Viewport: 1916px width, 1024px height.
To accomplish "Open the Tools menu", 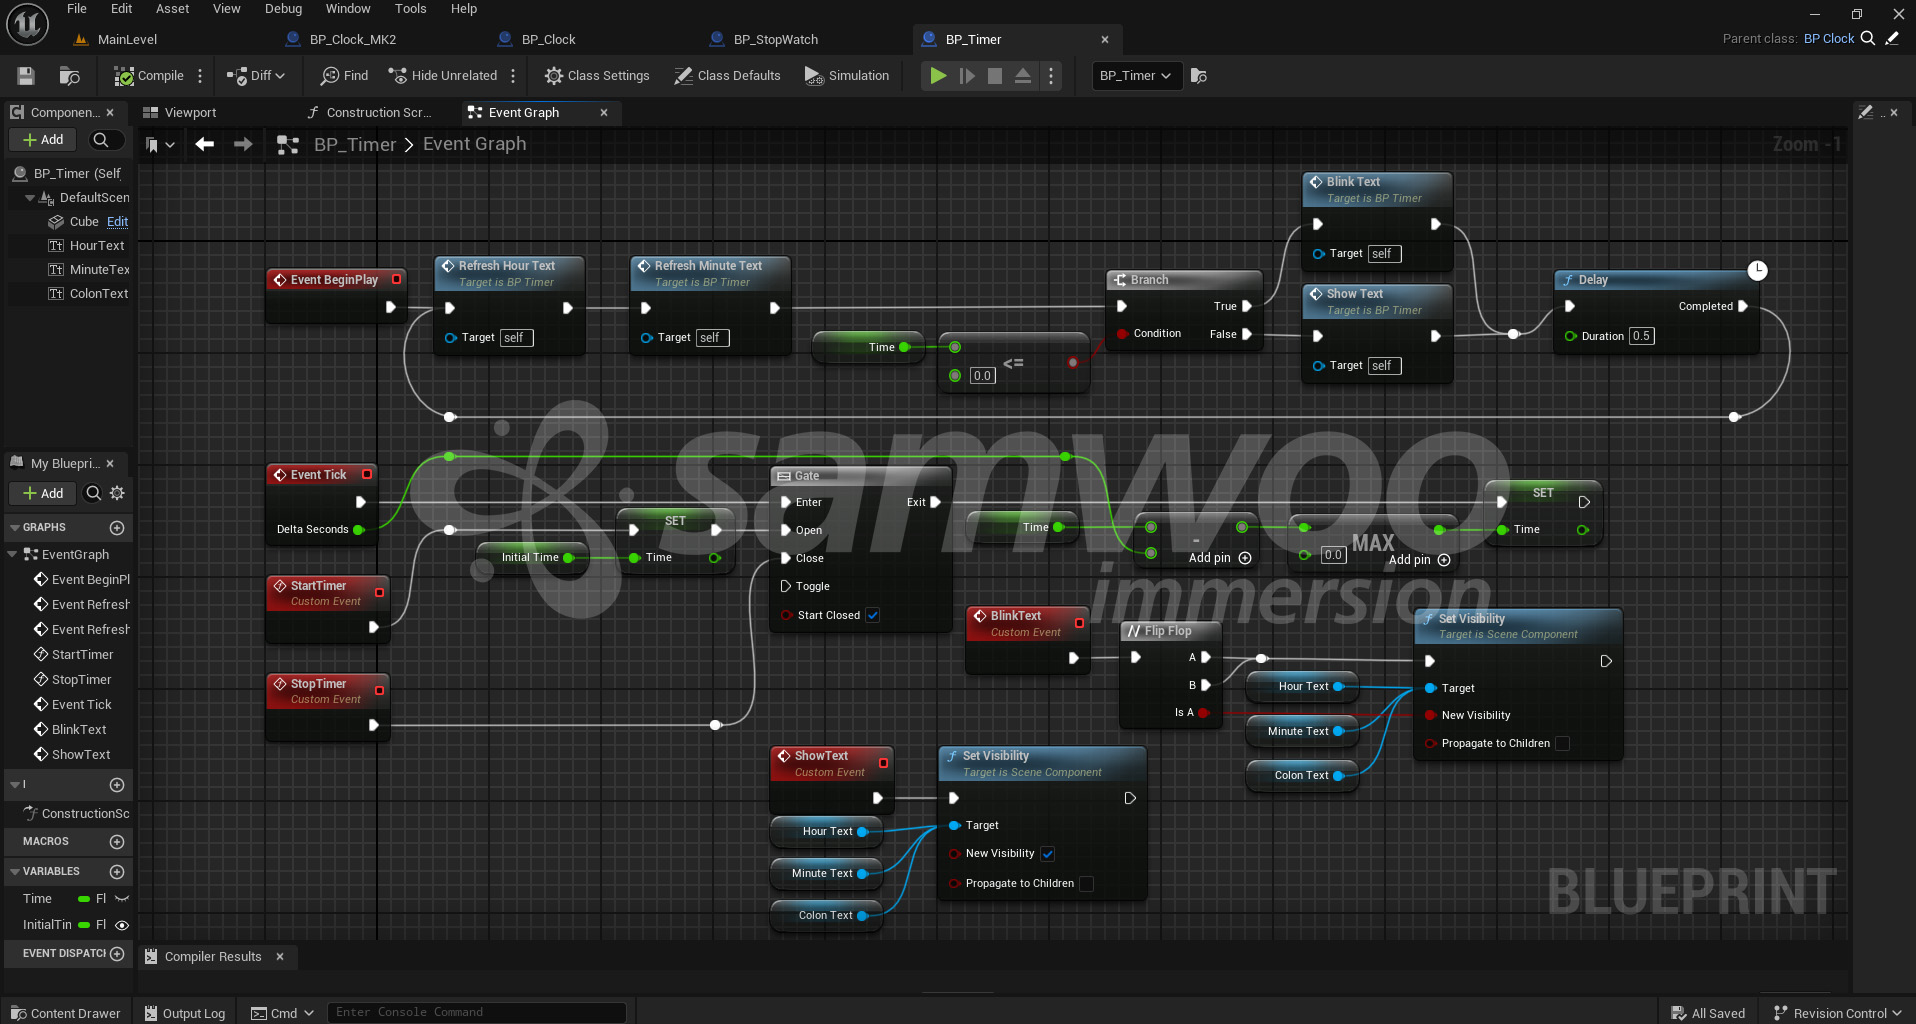I will point(410,9).
